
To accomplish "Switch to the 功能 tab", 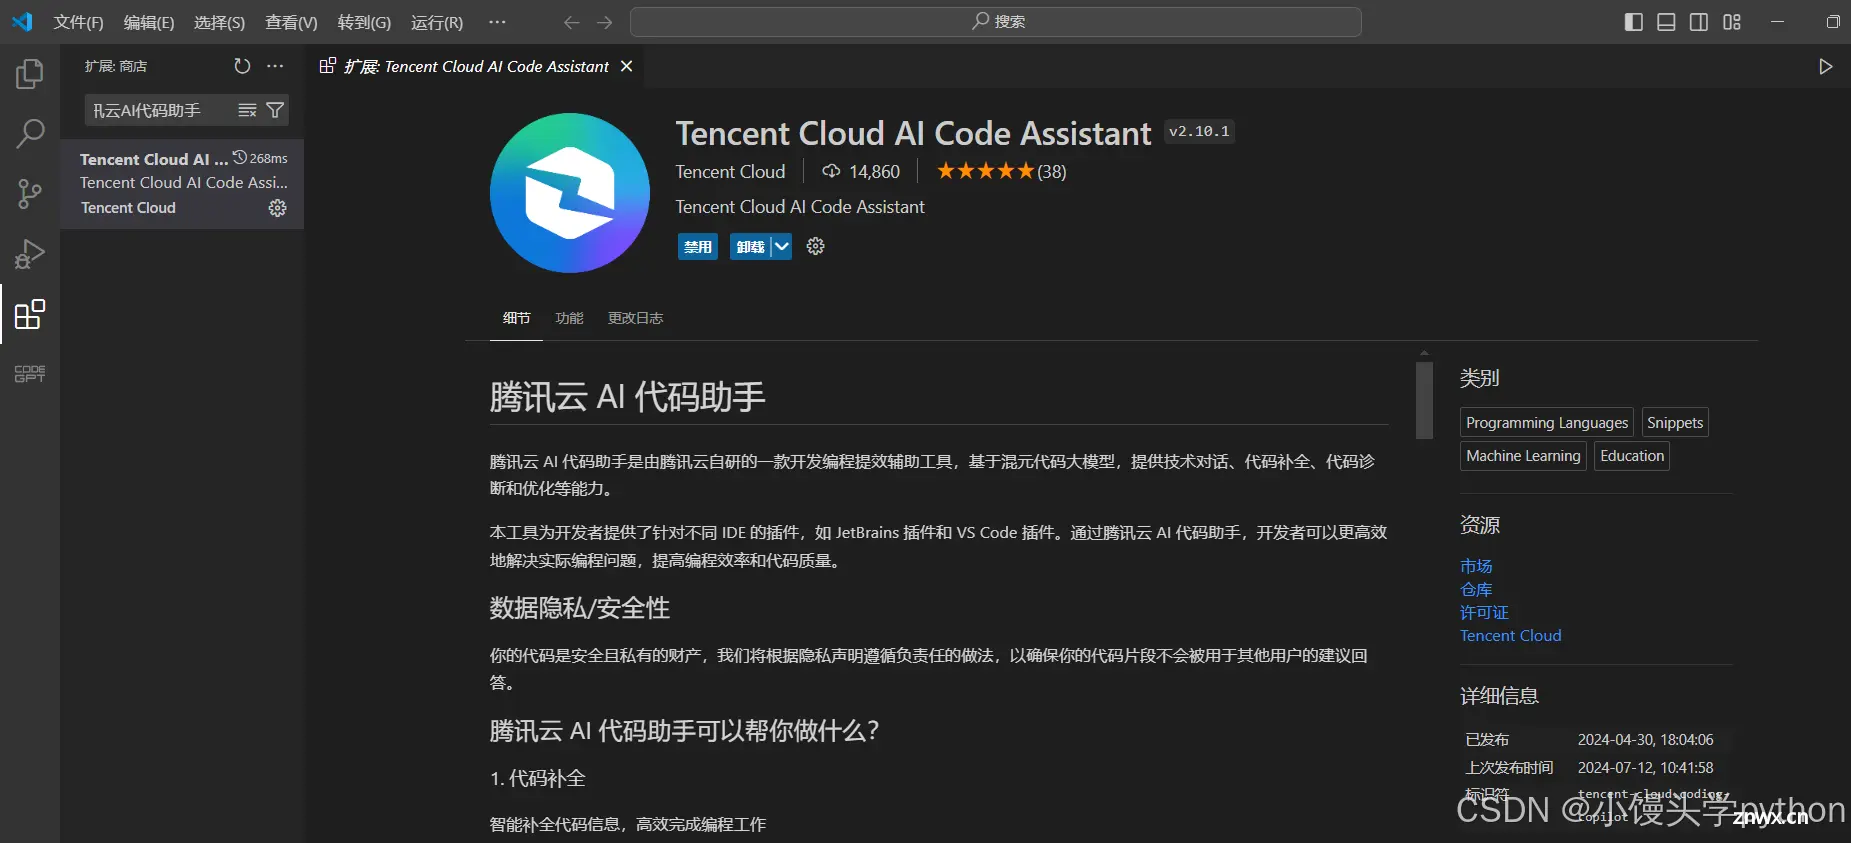I will [x=569, y=318].
